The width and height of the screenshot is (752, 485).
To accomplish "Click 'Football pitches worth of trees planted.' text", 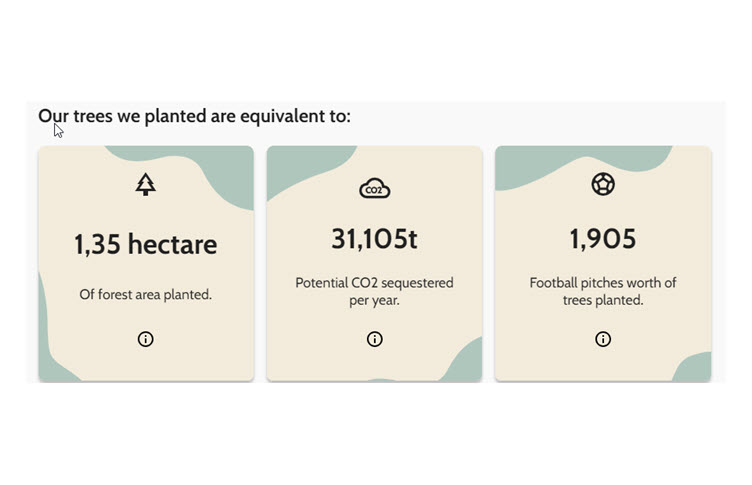I will [x=603, y=291].
